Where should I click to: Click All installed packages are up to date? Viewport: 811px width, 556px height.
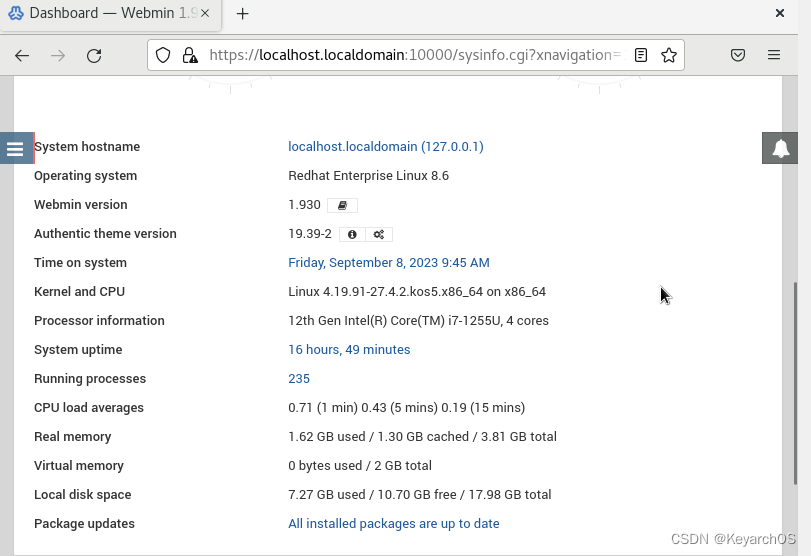pos(394,523)
